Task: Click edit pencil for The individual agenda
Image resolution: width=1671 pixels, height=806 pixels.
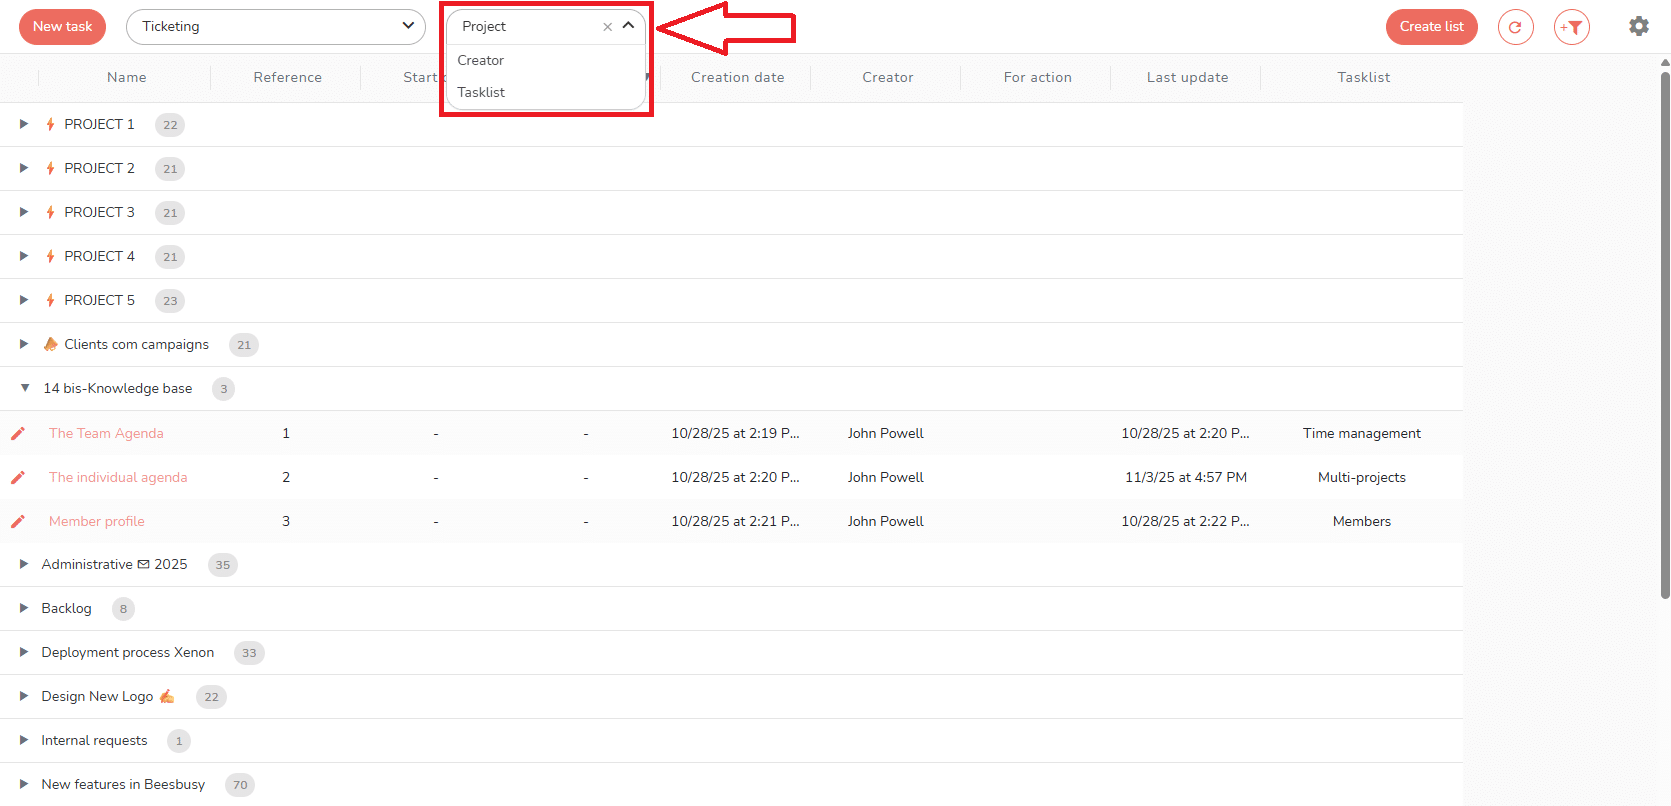Action: [17, 477]
